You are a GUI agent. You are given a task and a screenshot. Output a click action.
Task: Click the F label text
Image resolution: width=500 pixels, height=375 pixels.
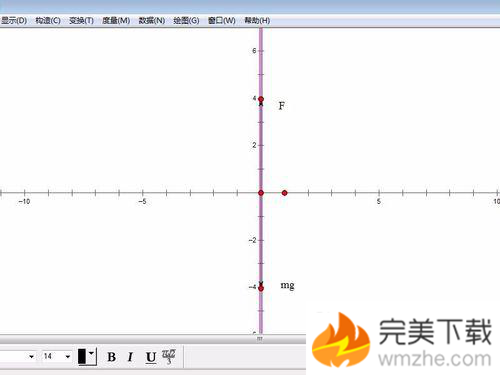282,106
